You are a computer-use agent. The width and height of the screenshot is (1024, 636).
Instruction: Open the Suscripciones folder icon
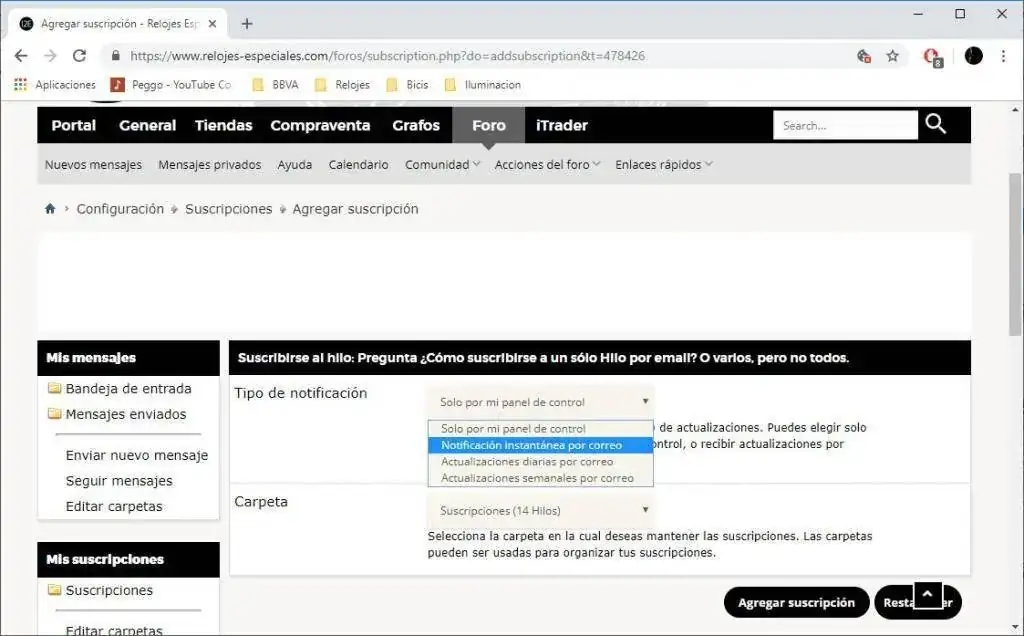[x=57, y=590]
